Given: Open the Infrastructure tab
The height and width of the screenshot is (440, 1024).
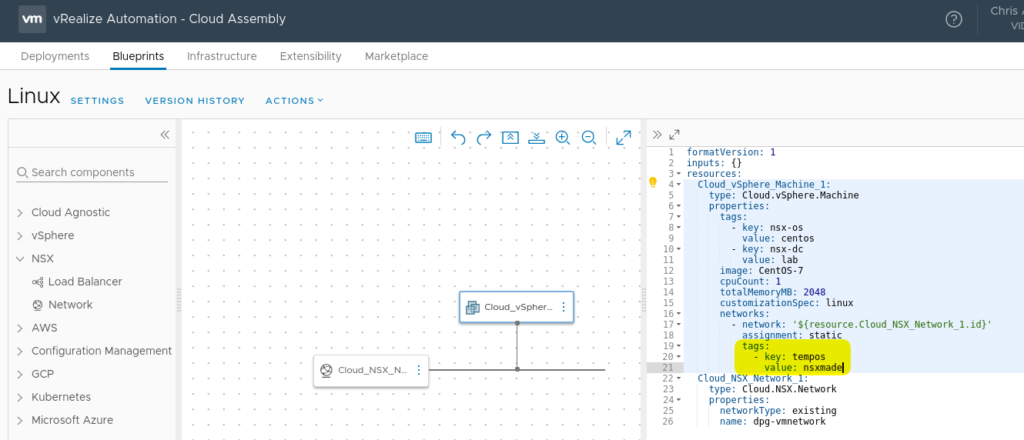Looking at the screenshot, I should 222,56.
